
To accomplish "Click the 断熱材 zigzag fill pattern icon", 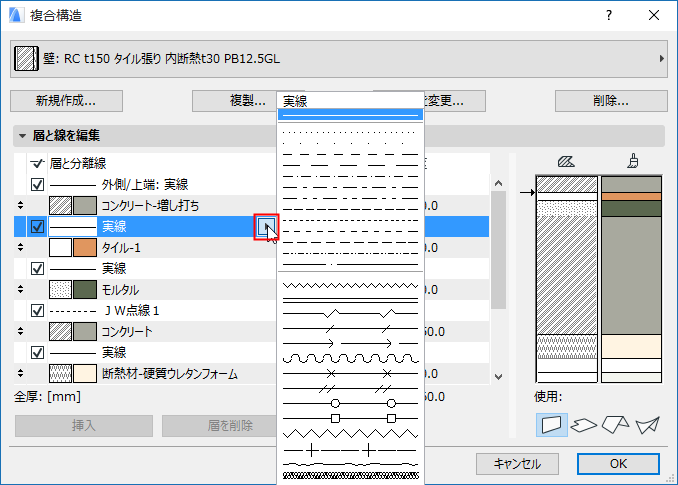I will (60, 373).
